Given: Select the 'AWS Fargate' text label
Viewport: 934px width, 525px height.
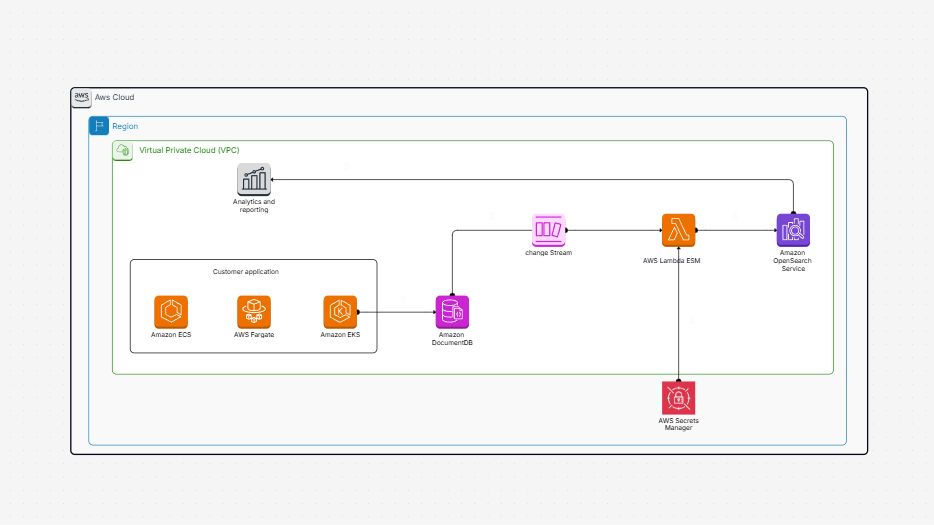Looking at the screenshot, I should [x=254, y=335].
